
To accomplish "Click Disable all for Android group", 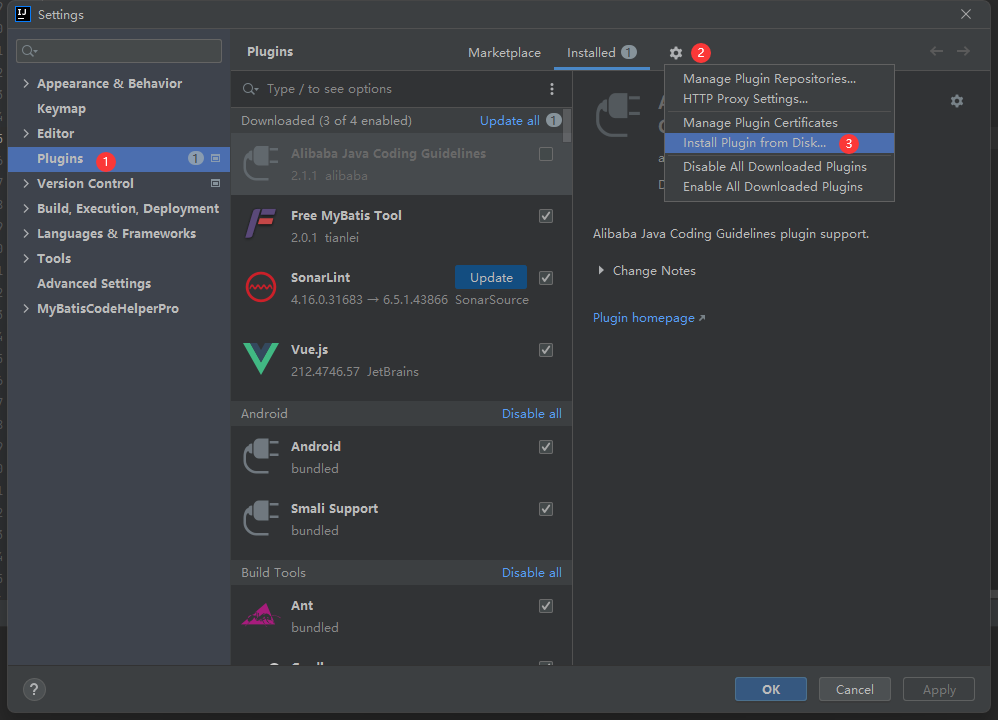I will point(531,413).
